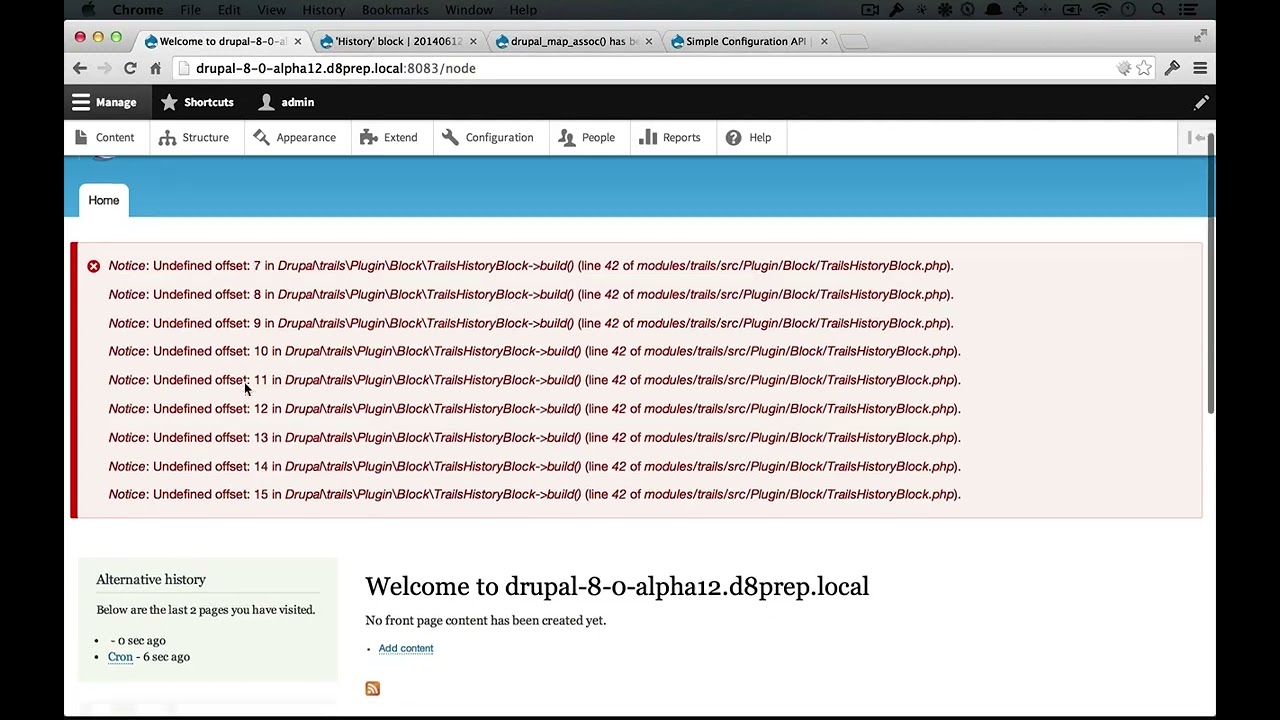1280x720 pixels.
Task: Click the camera recording menu bar icon
Action: coord(870,10)
